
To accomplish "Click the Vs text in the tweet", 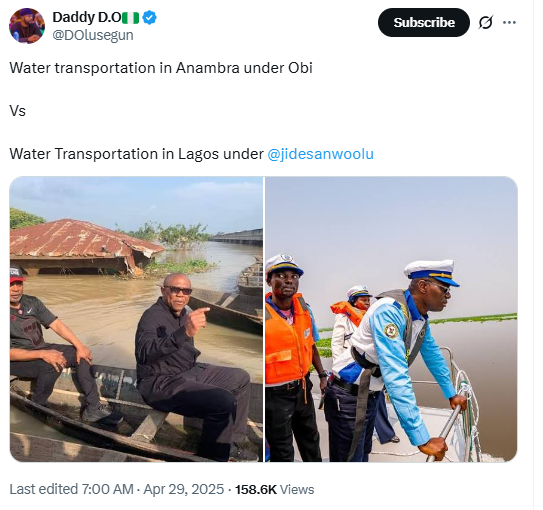I will [17, 111].
